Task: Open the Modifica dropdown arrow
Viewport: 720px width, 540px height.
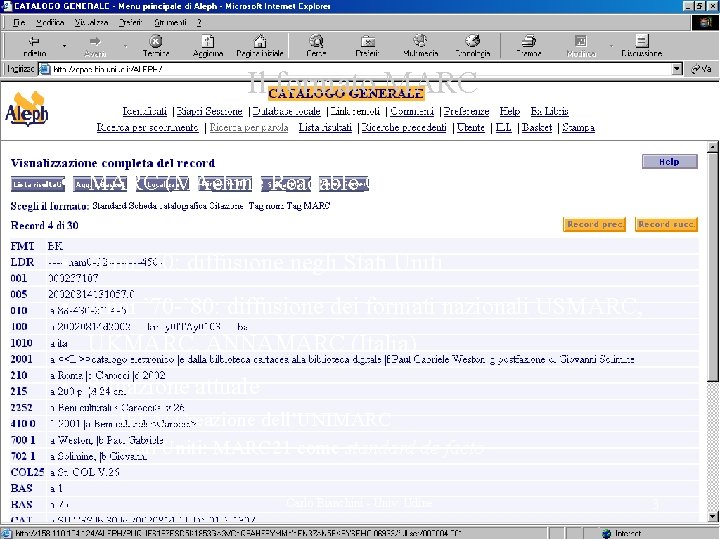Action: coord(611,45)
